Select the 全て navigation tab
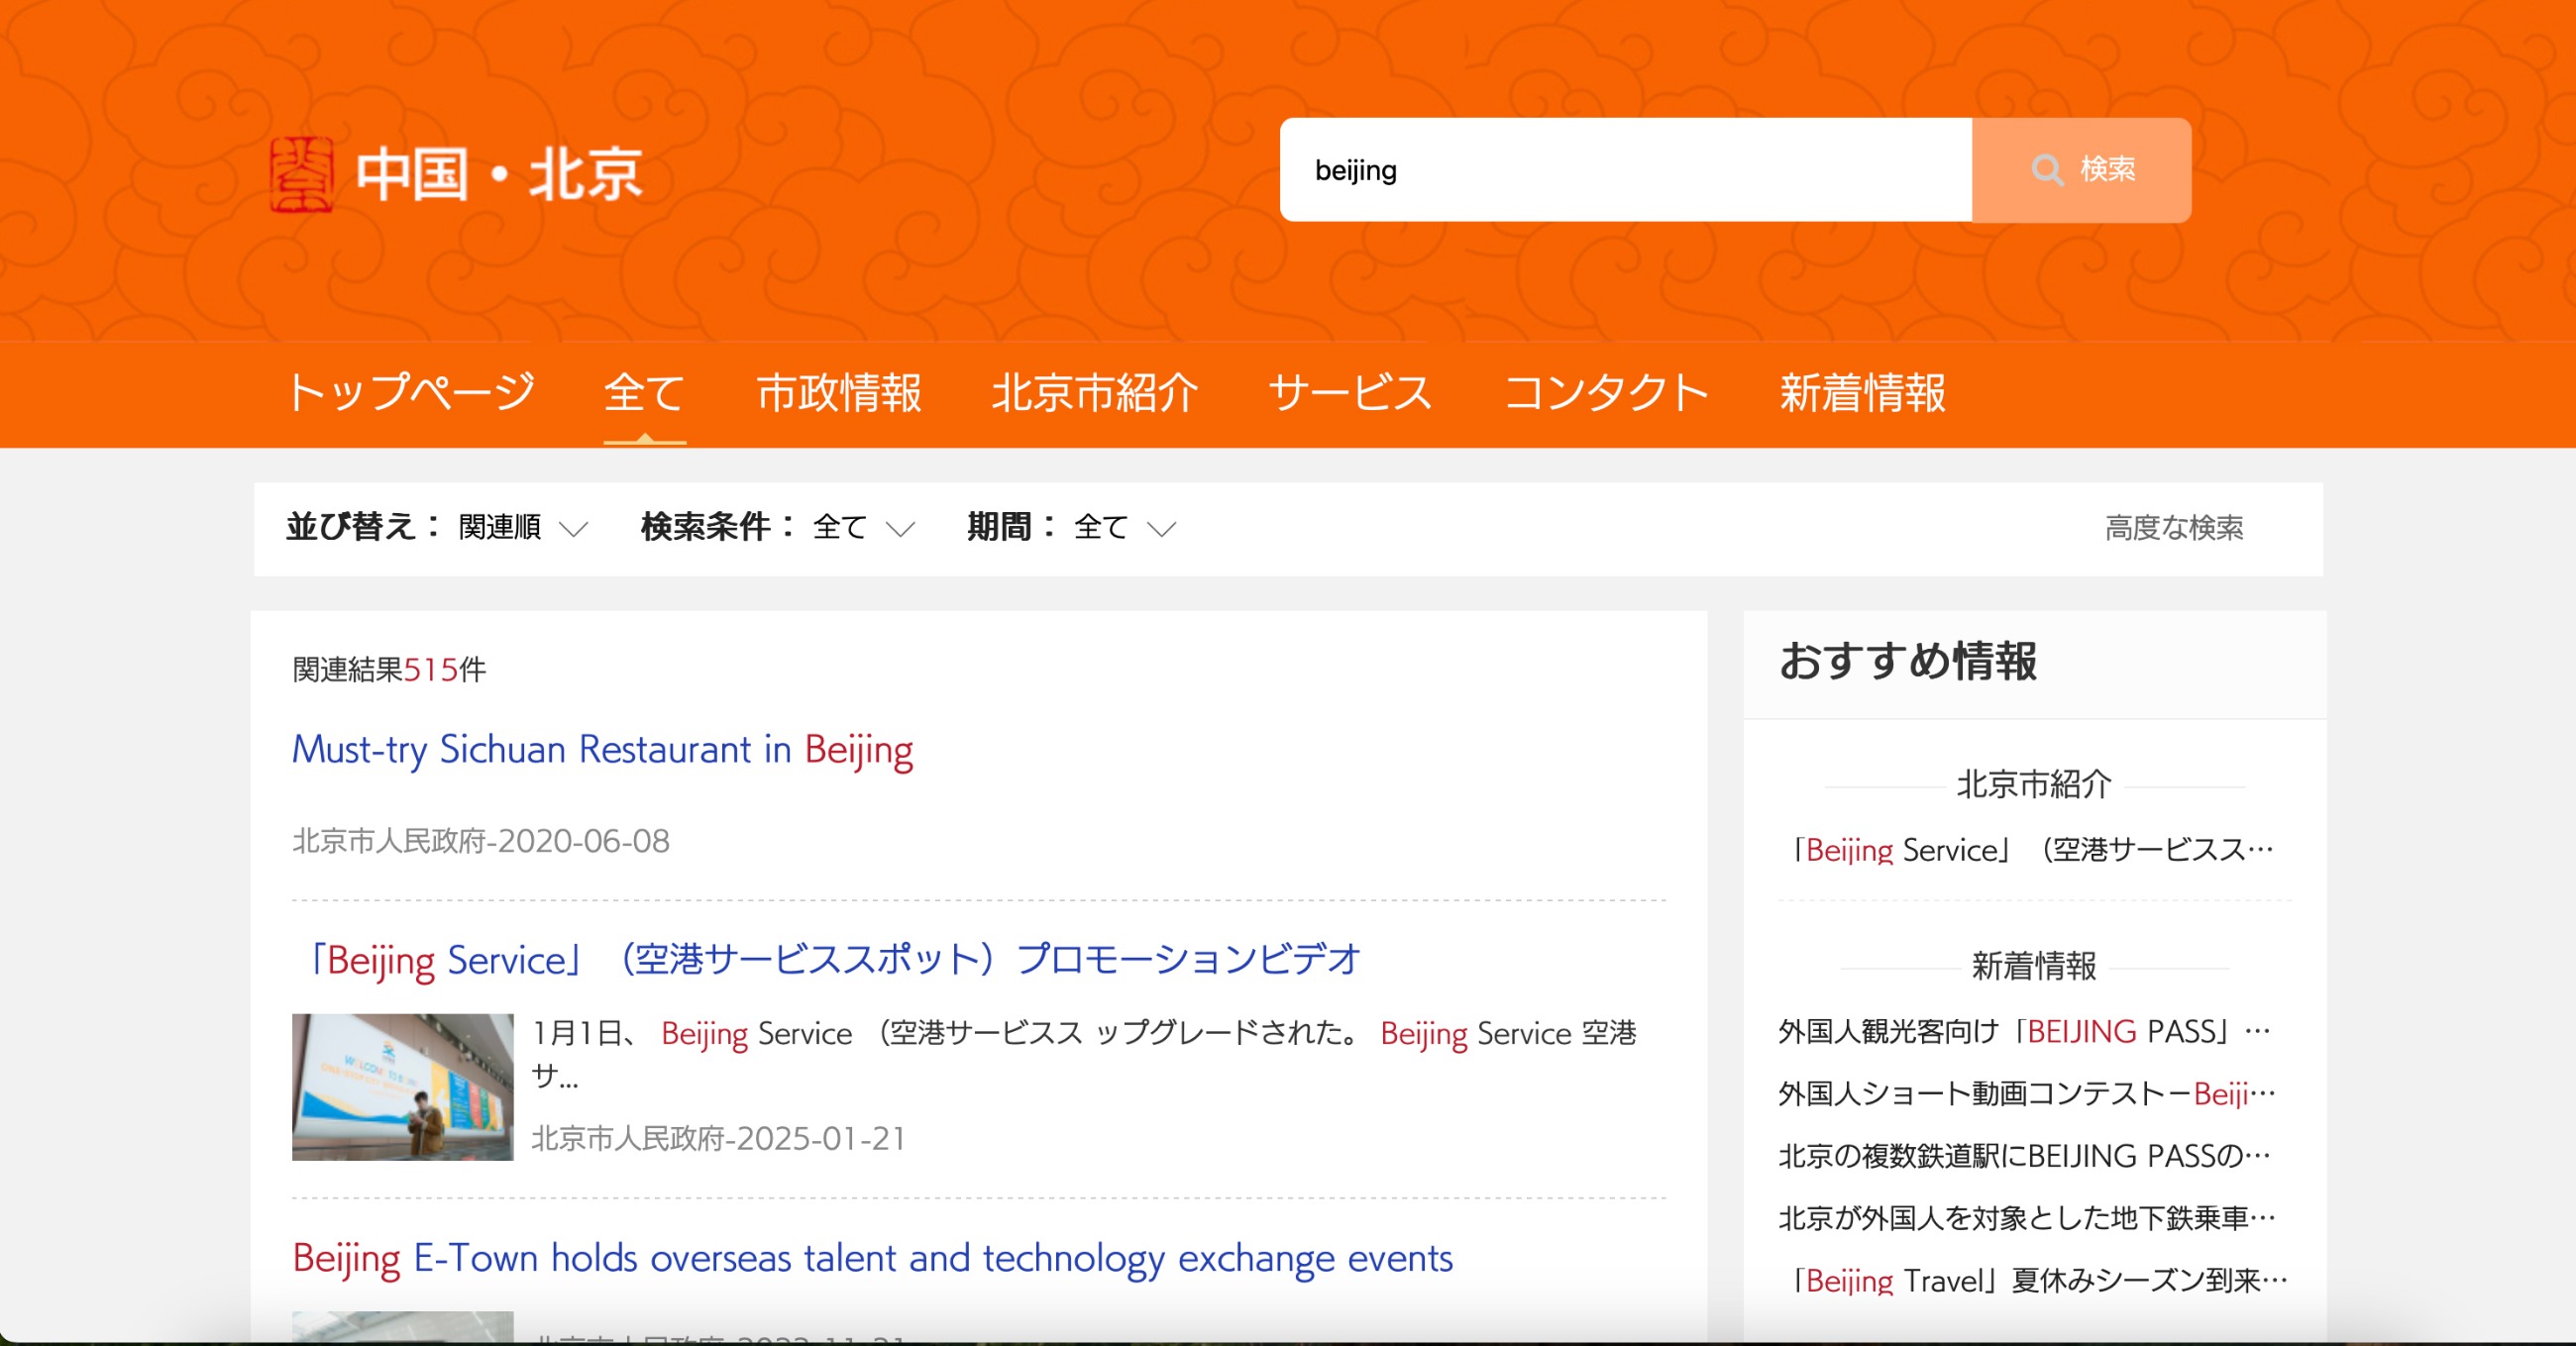 644,394
